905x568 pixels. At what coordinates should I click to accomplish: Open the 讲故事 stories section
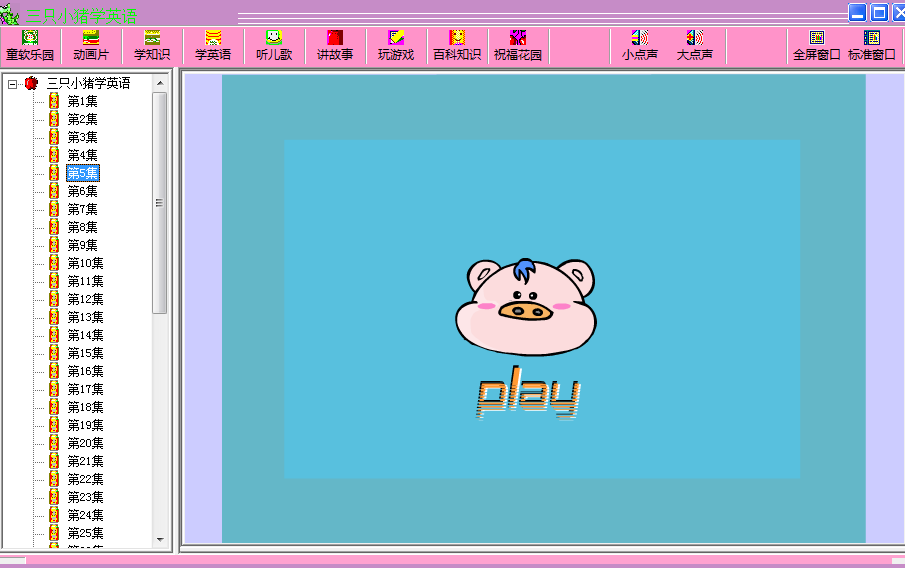335,46
